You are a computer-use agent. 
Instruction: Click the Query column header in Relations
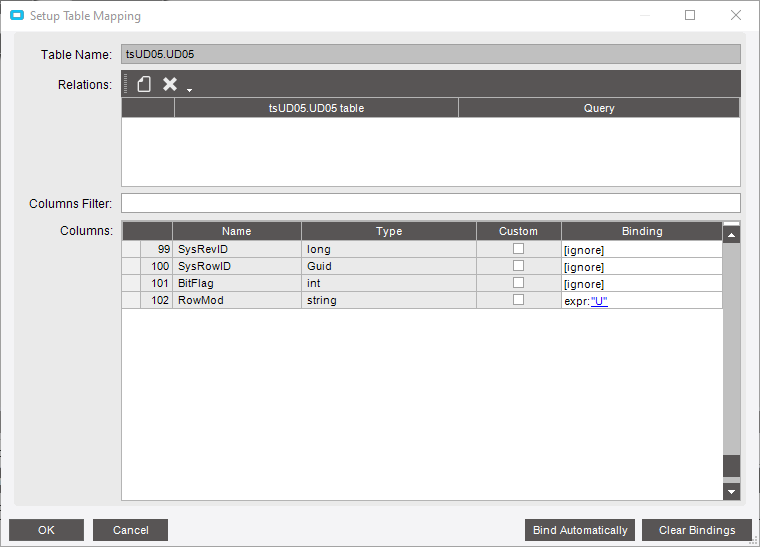tap(599, 108)
